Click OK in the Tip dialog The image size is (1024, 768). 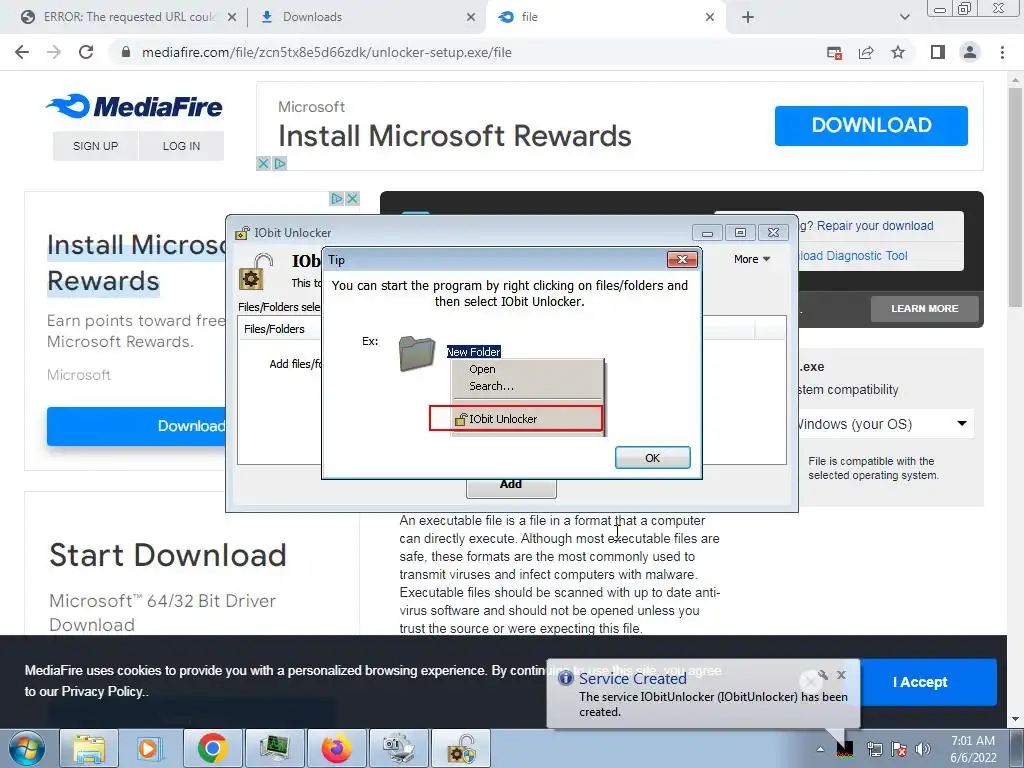coord(652,458)
